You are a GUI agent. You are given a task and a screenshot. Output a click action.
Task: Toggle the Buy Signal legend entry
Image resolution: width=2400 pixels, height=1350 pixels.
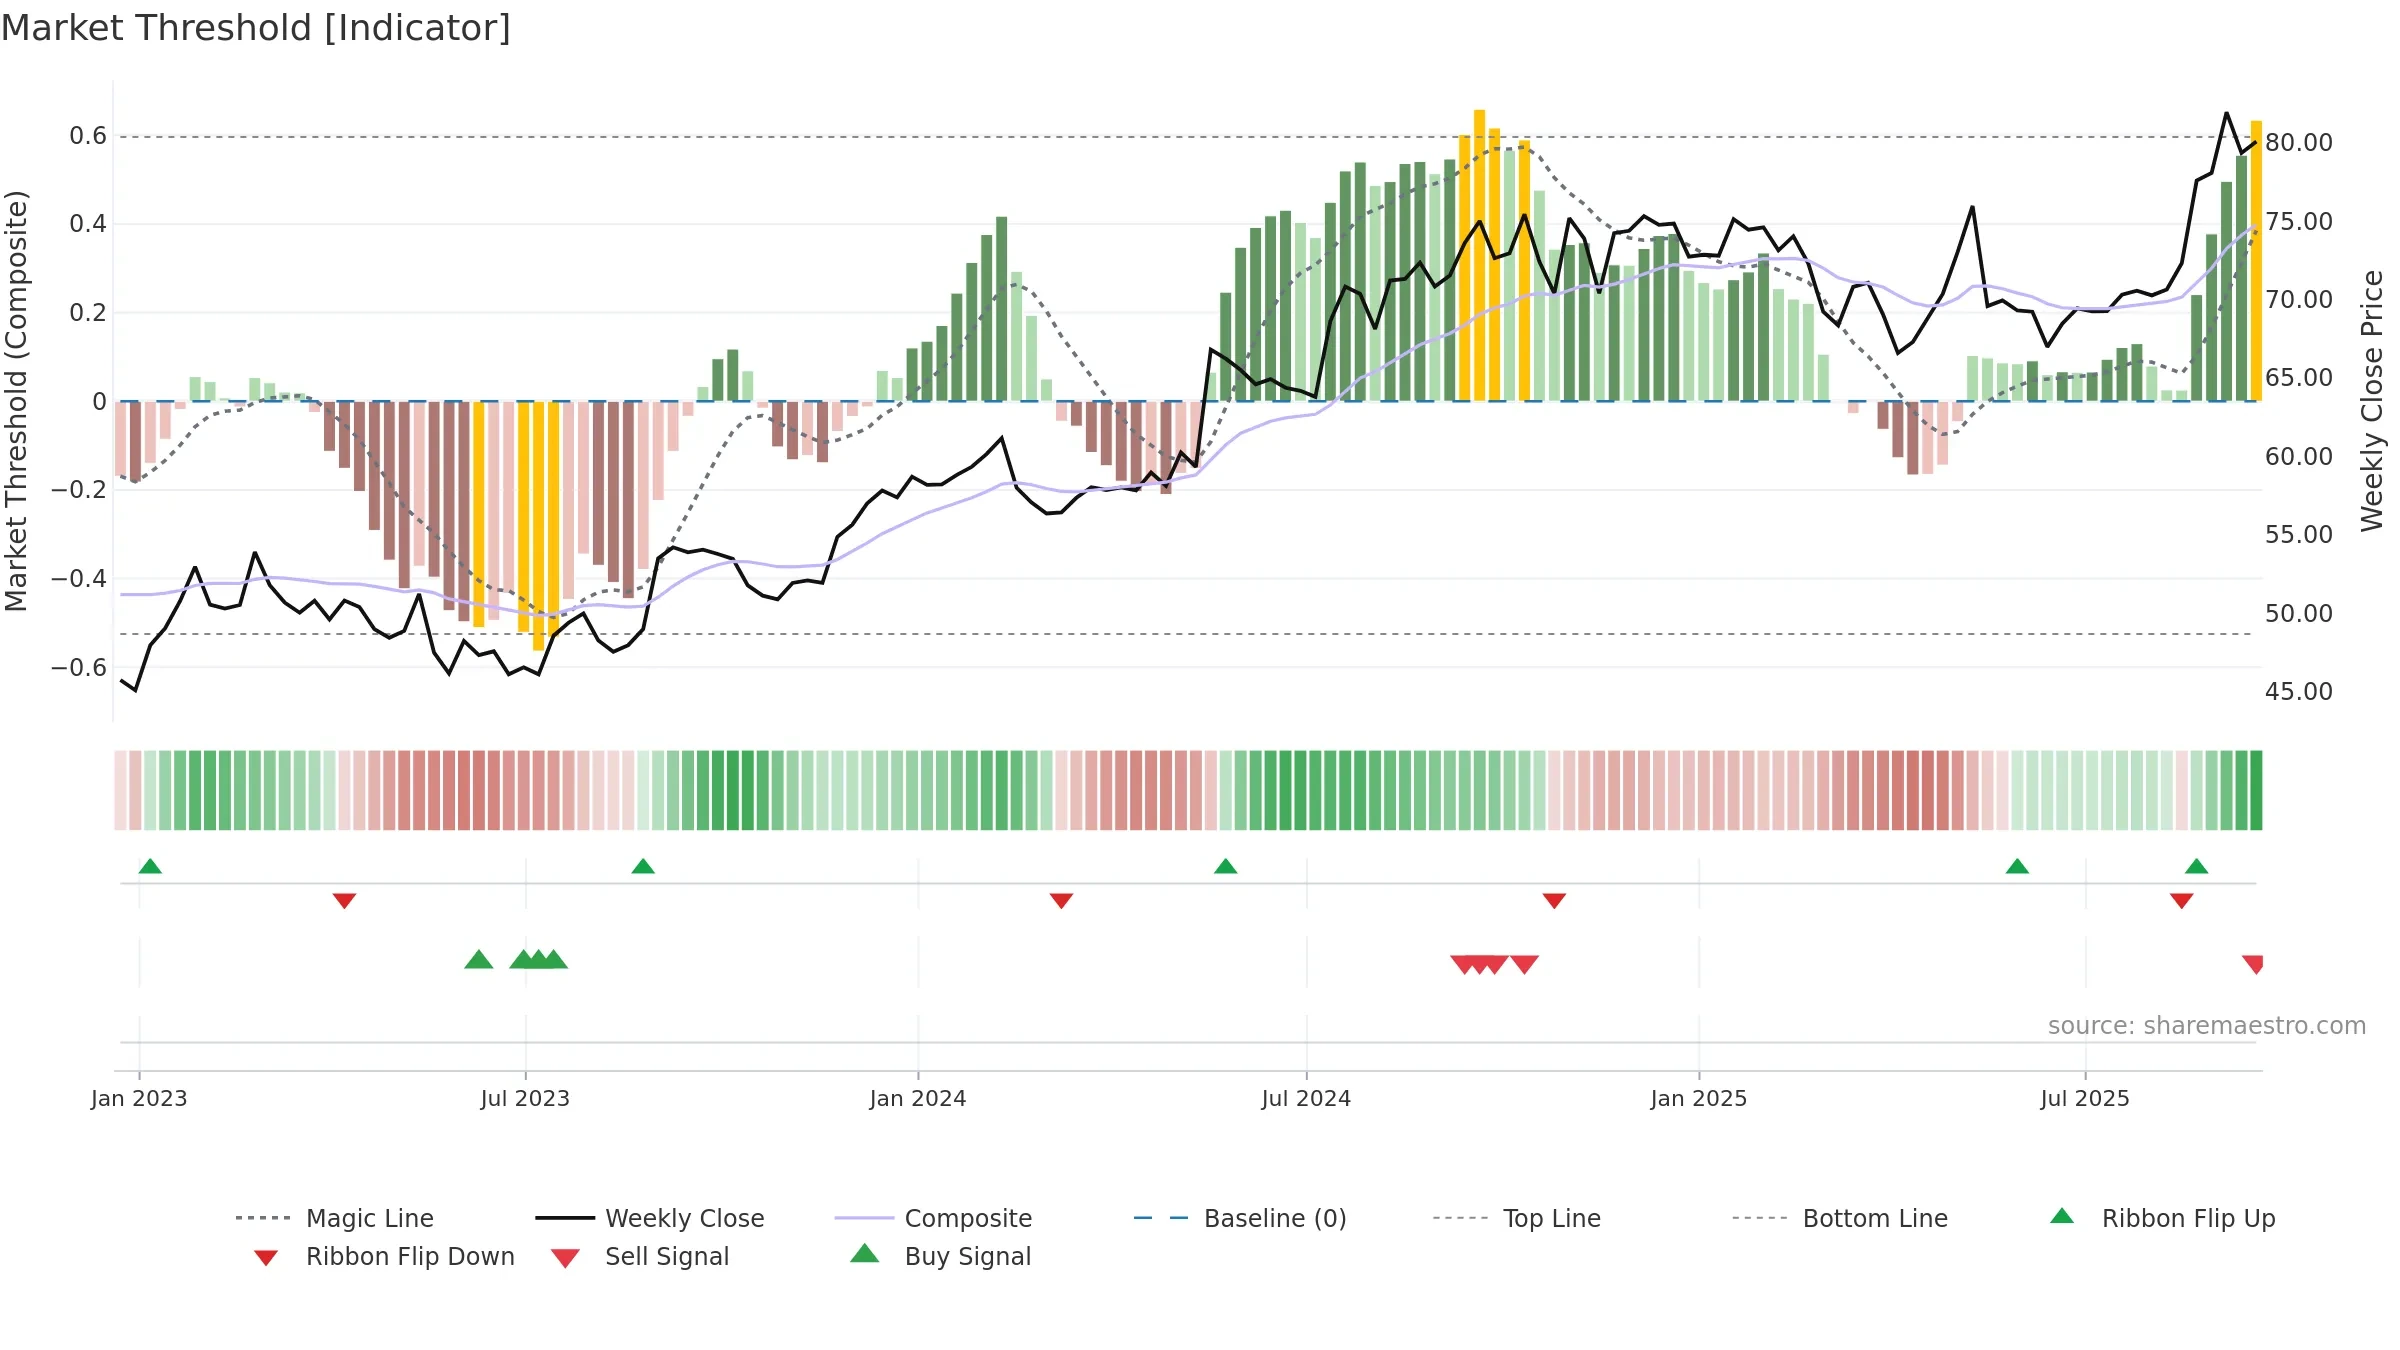pyautogui.click(x=940, y=1256)
